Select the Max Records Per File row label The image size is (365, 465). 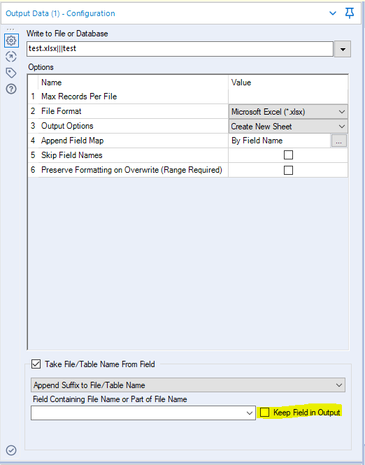click(79, 97)
